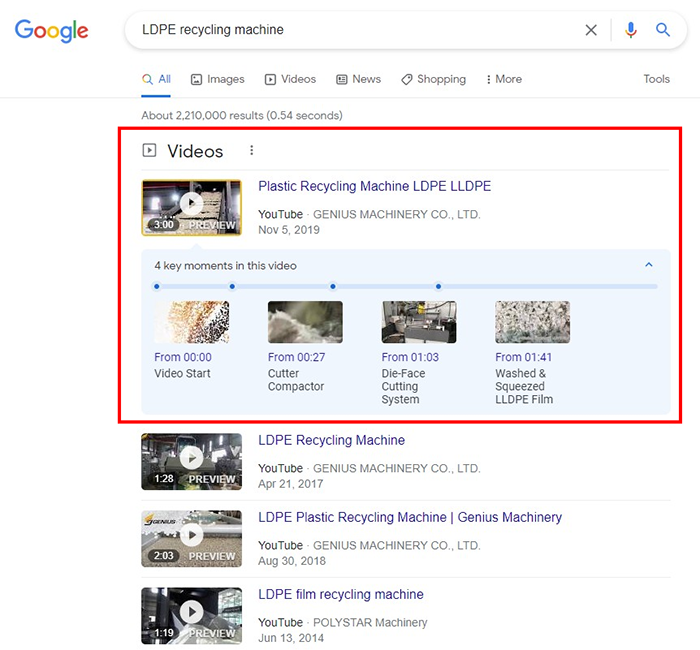The image size is (700, 650).
Task: Click the From 00:00 link
Action: pos(183,357)
